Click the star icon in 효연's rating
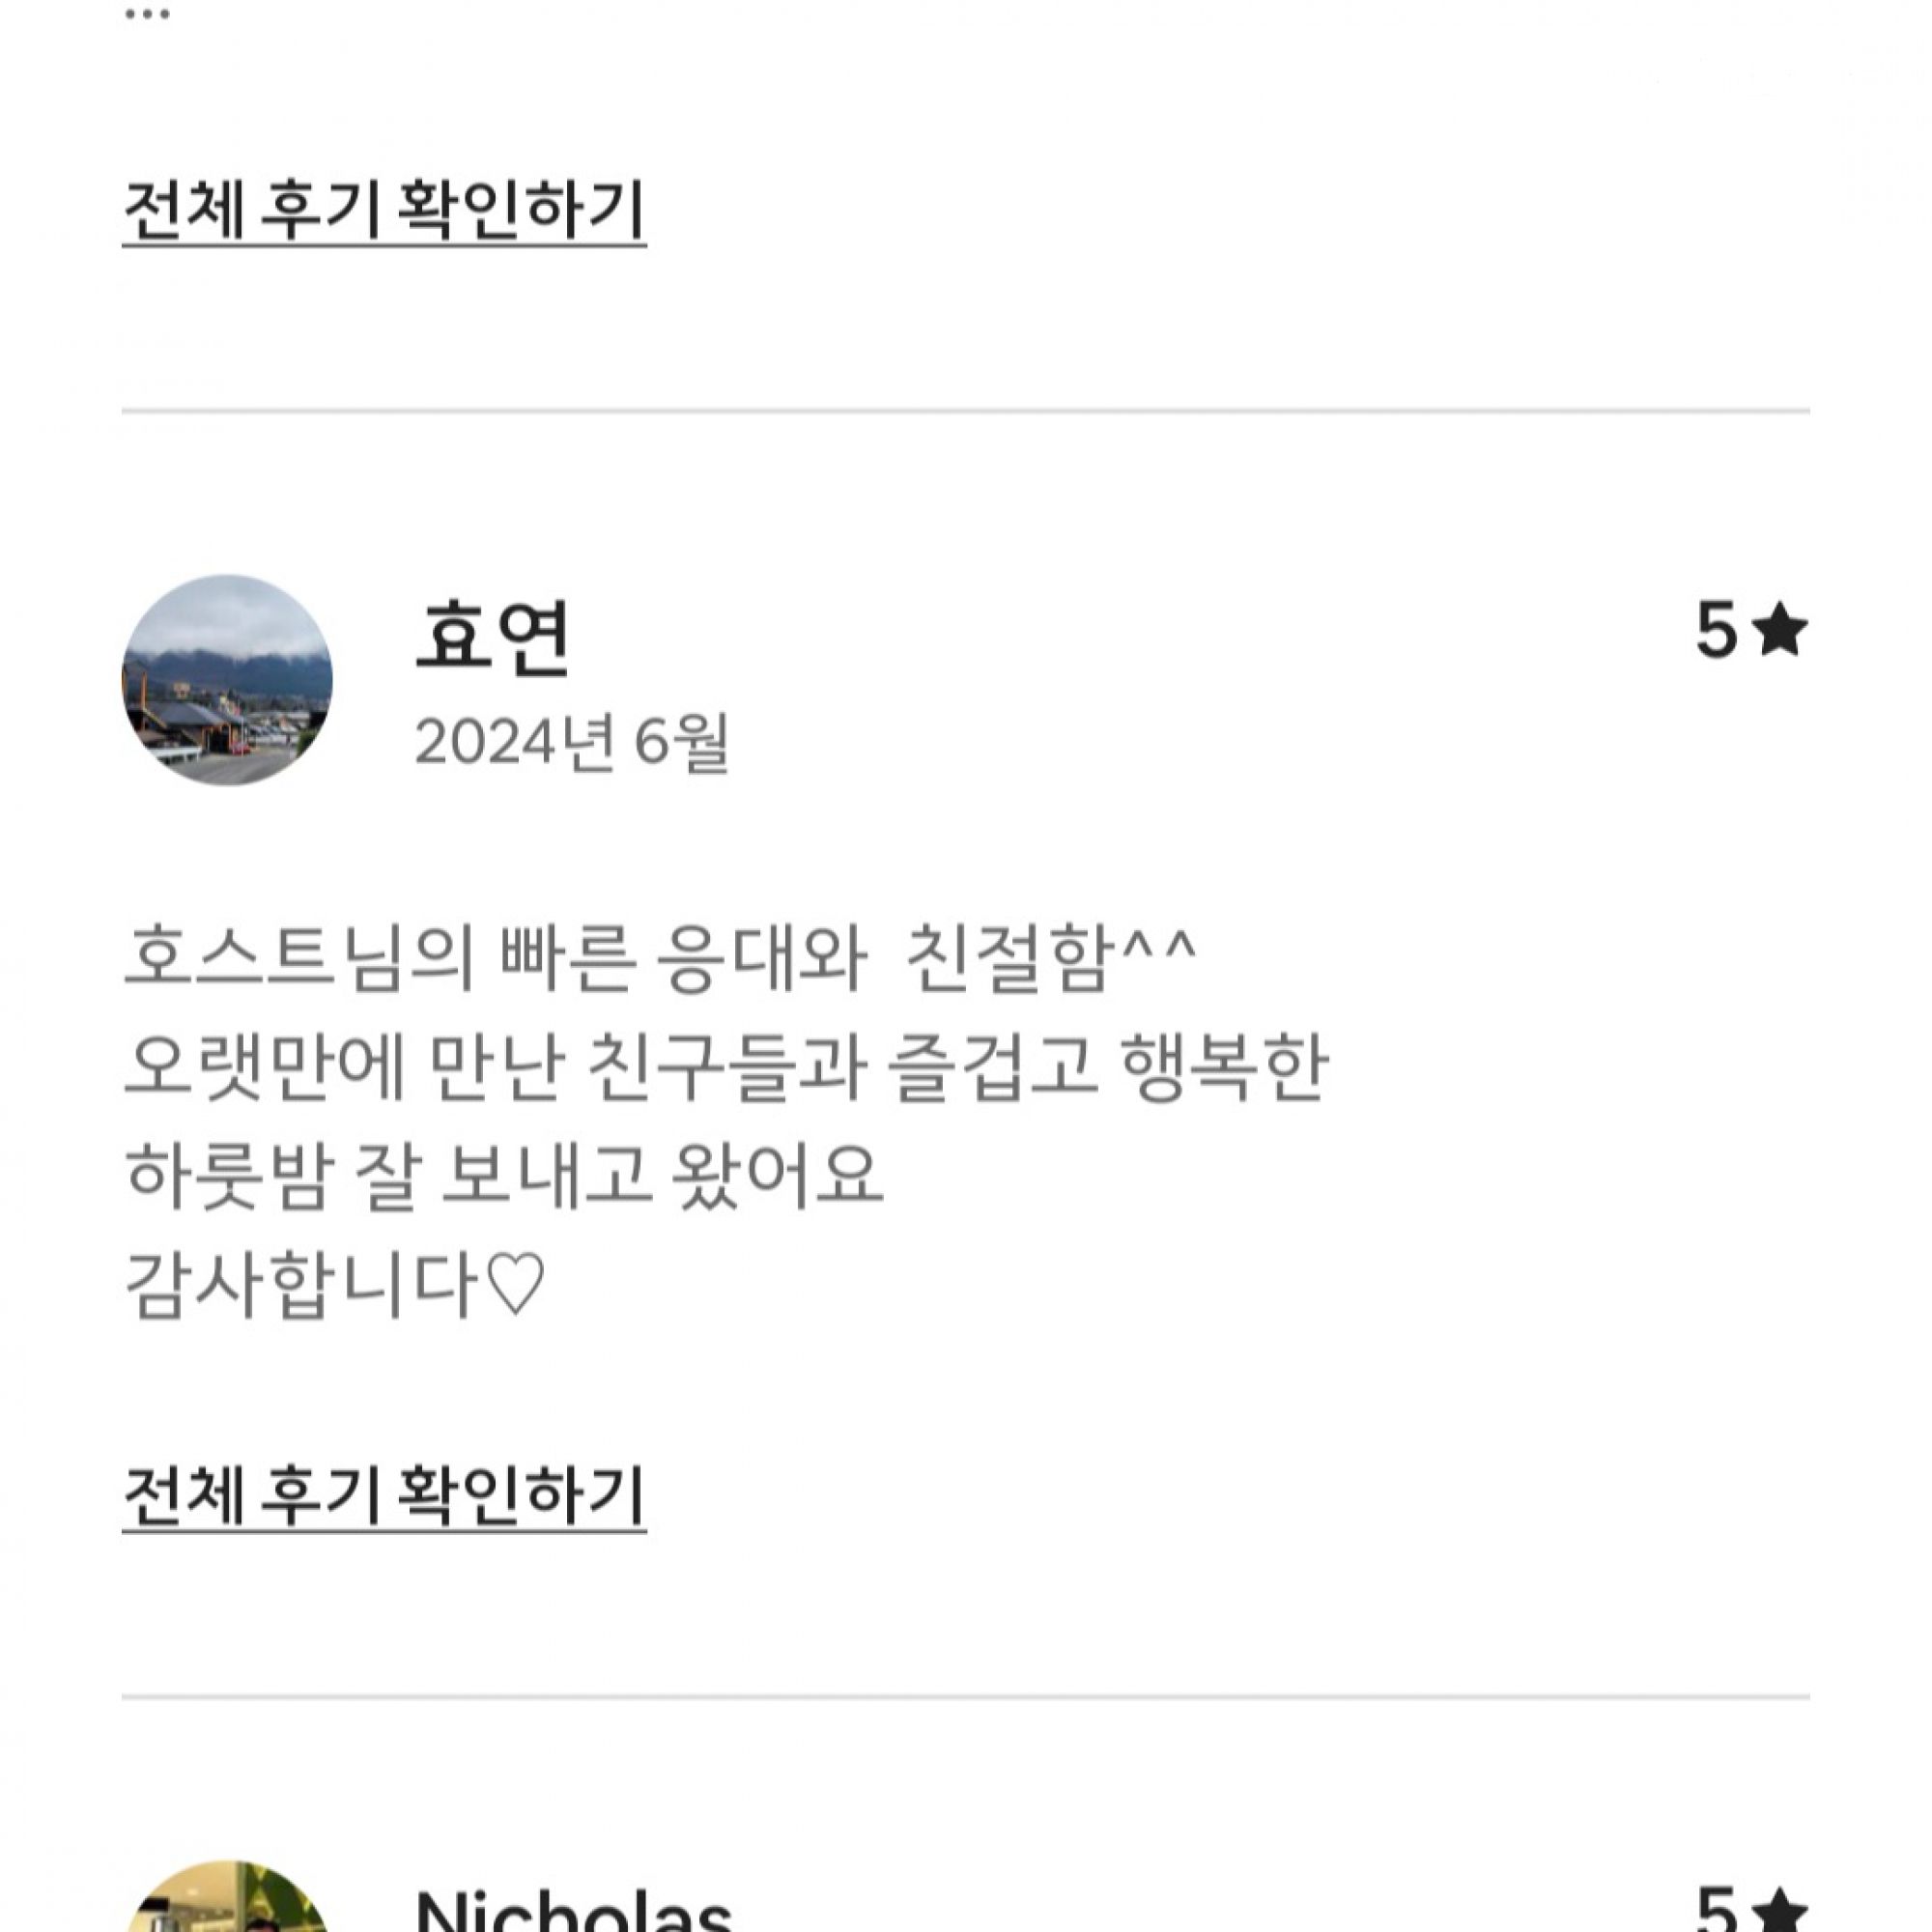Viewport: 1932px width, 1932px height. point(1780,633)
